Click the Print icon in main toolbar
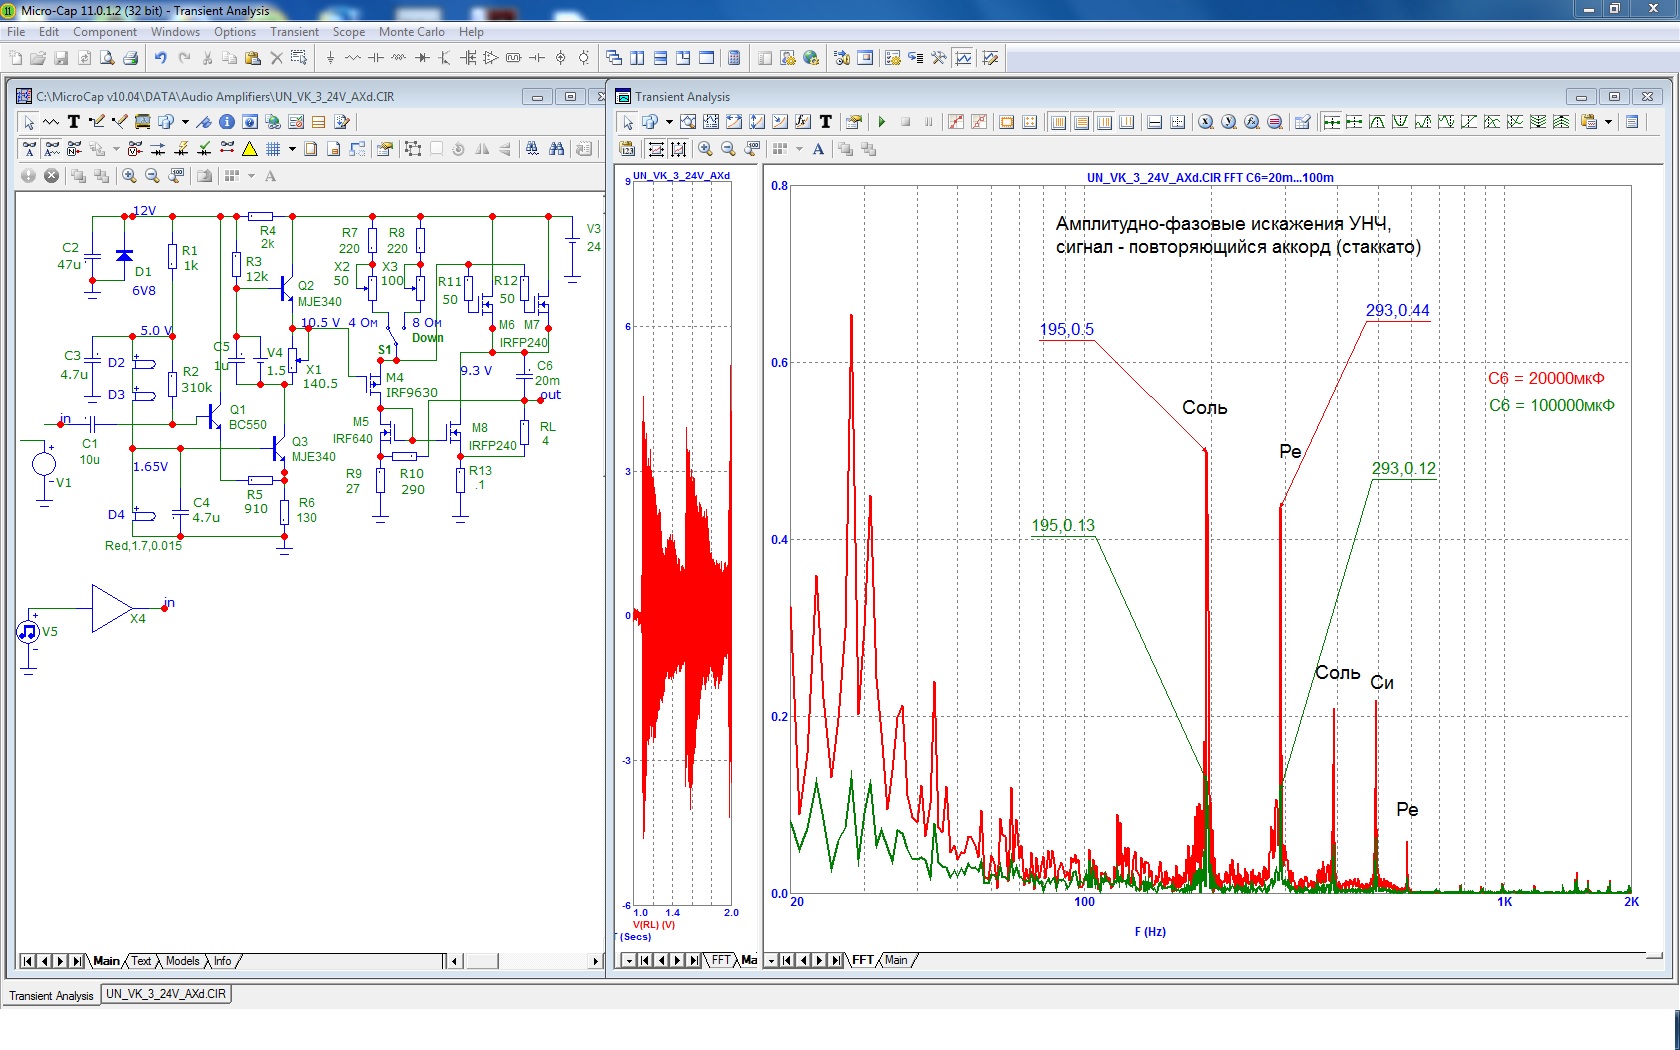 click(x=130, y=58)
